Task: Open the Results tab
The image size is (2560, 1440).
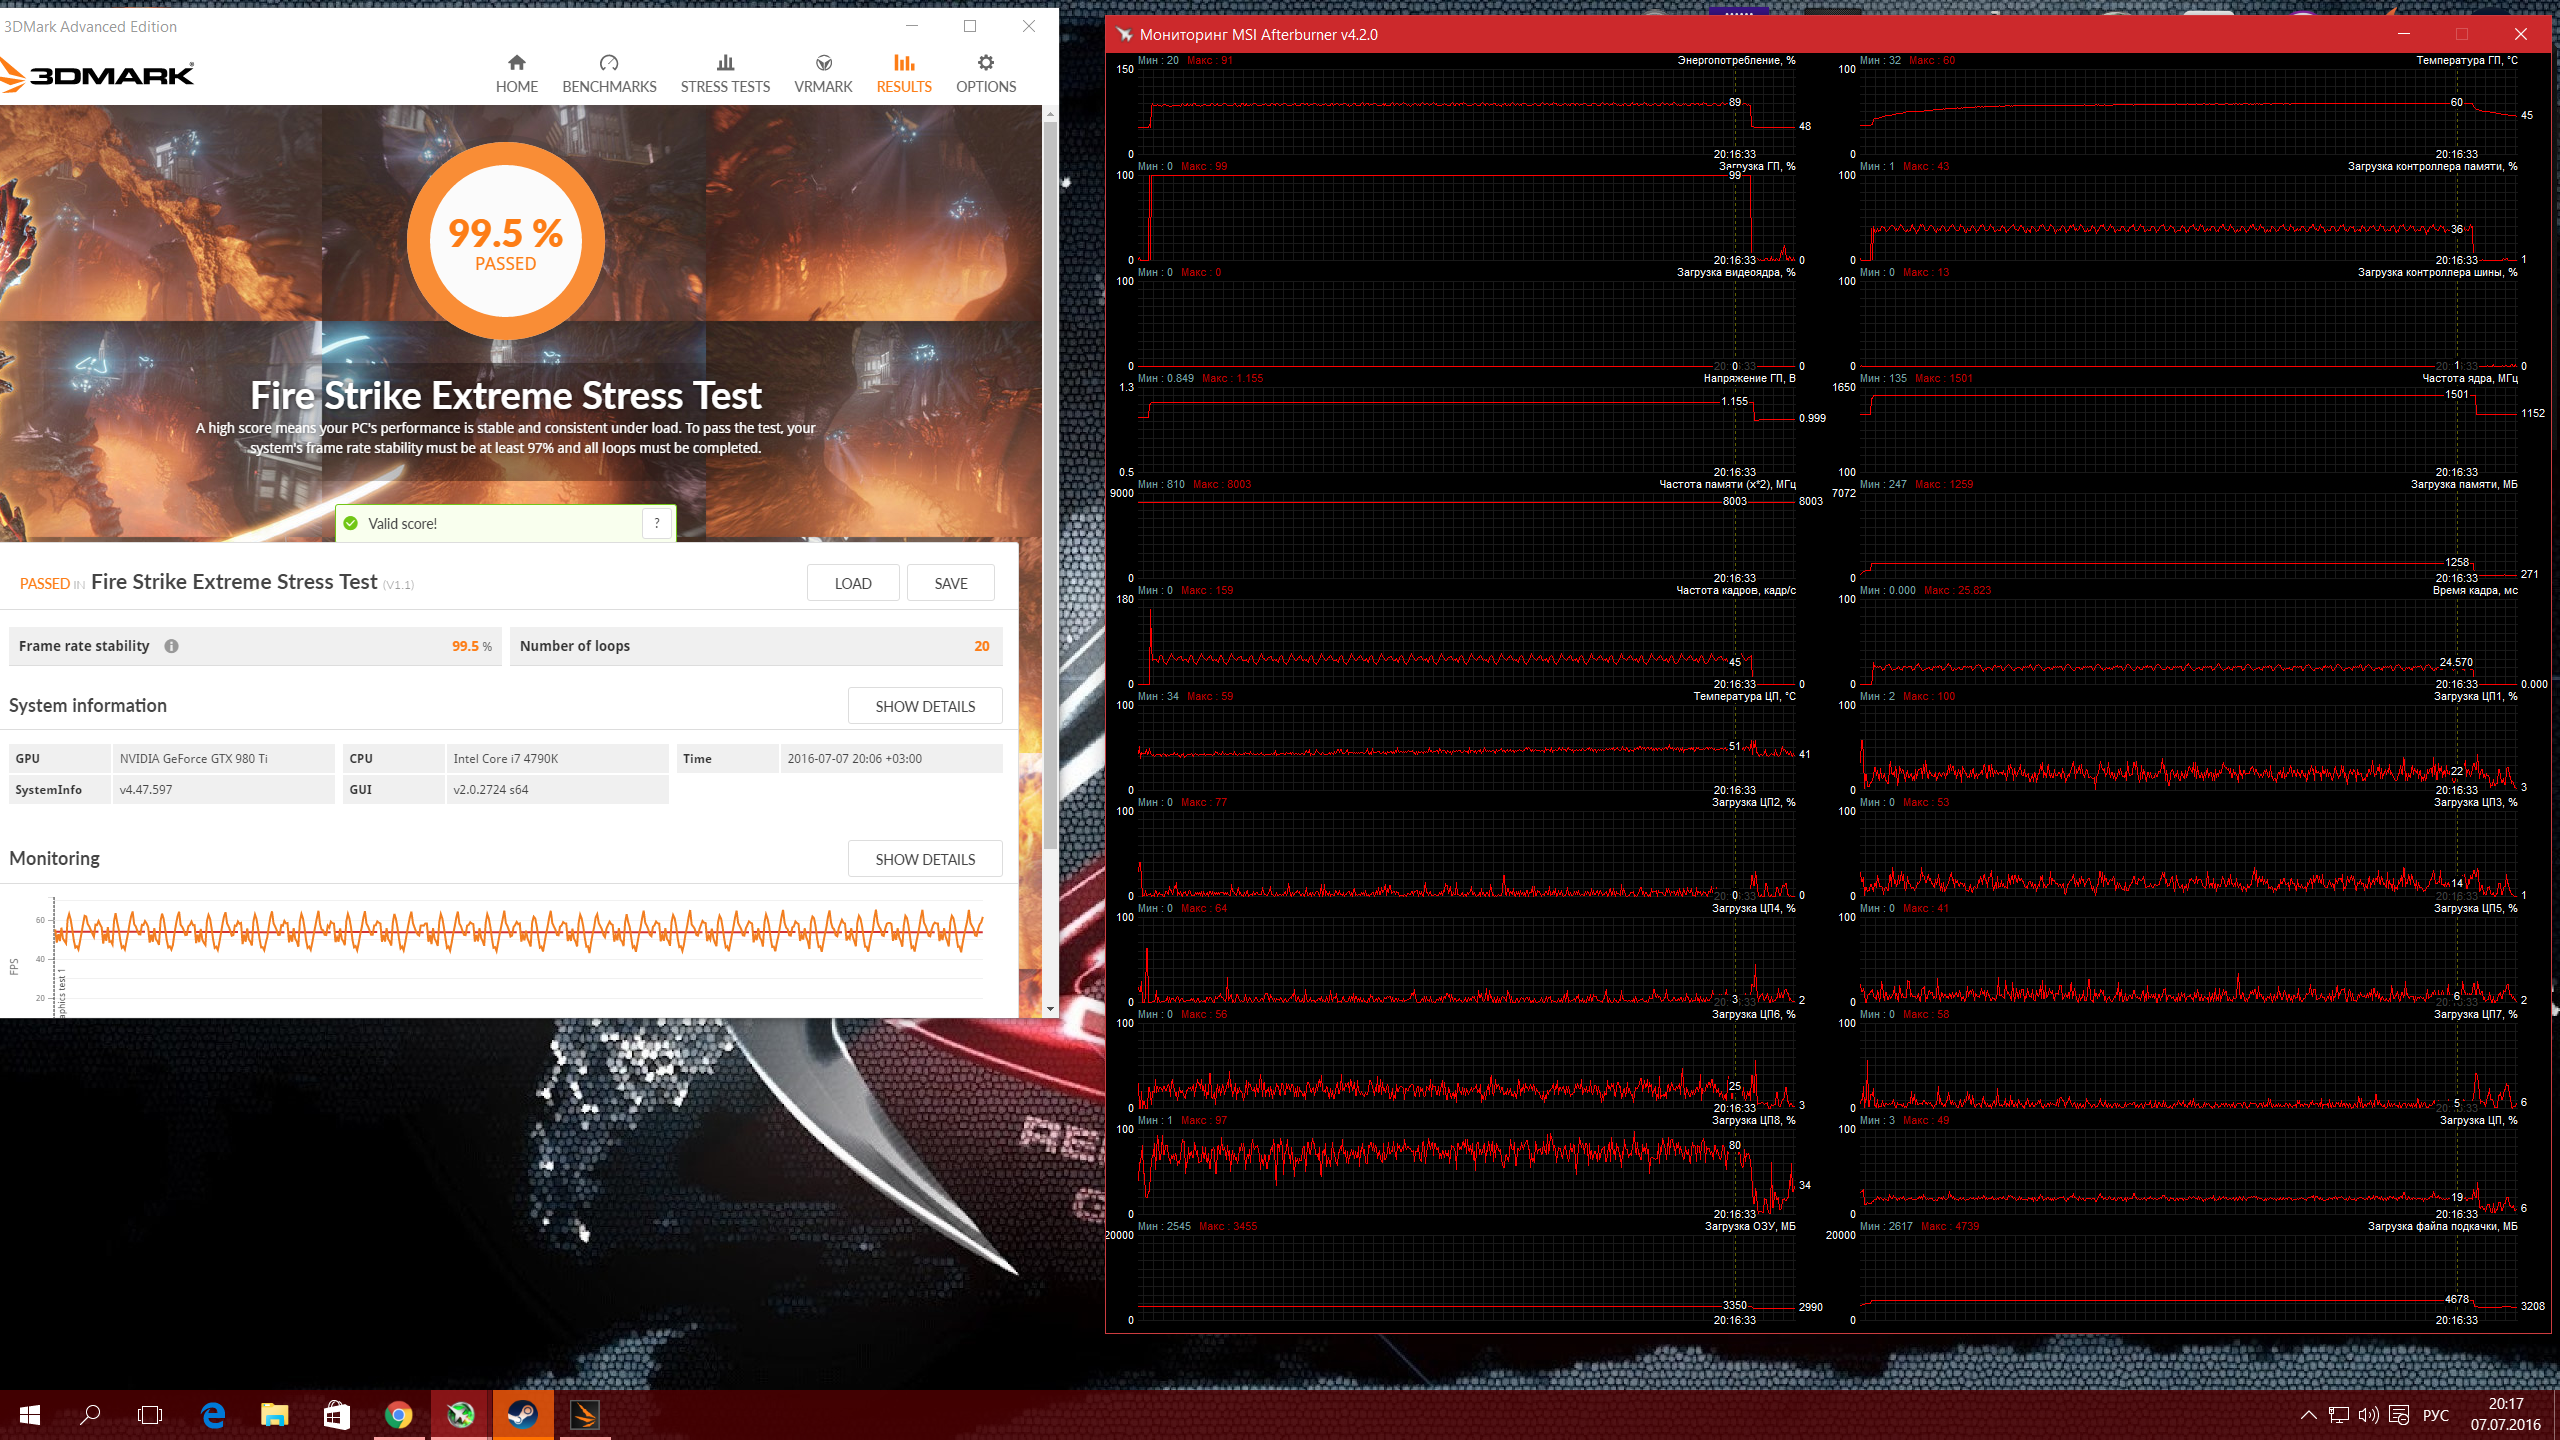Action: click(x=904, y=74)
